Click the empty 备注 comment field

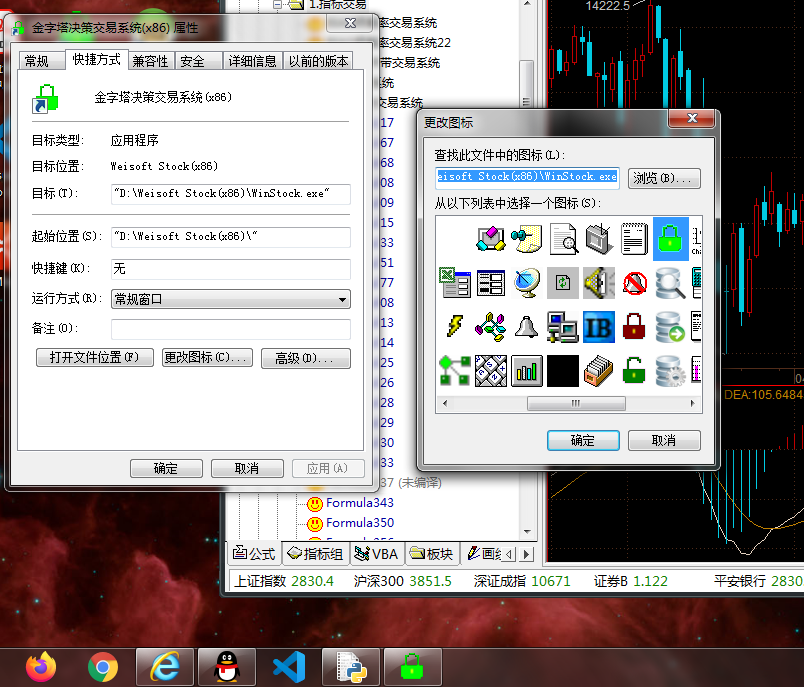point(231,329)
